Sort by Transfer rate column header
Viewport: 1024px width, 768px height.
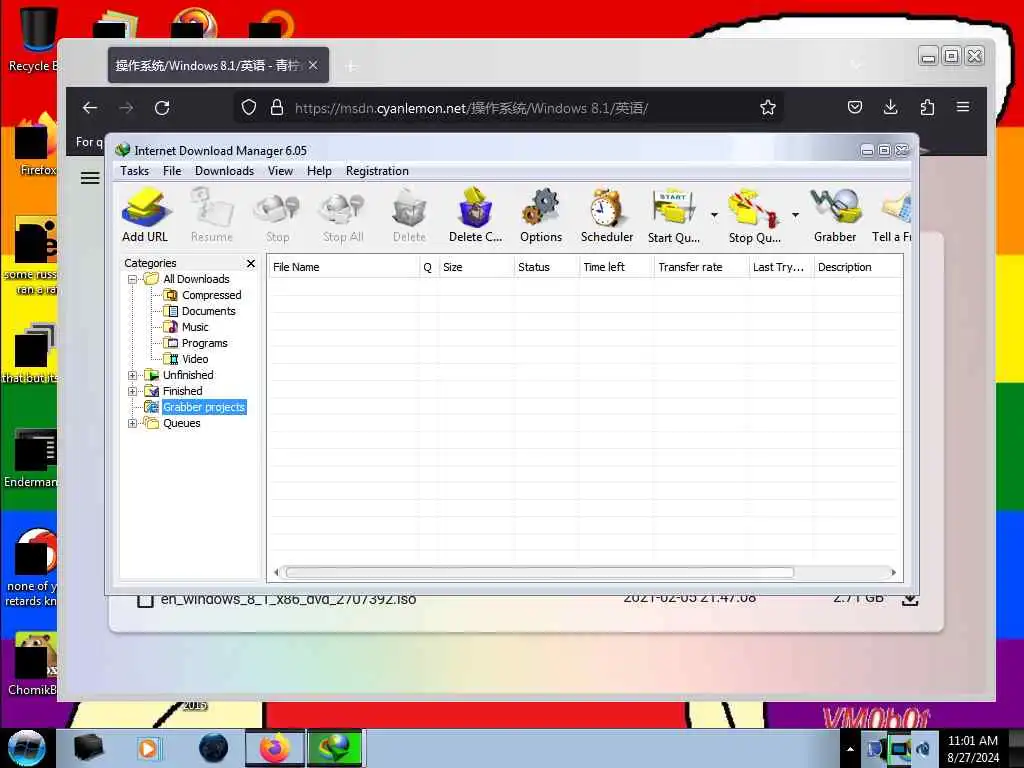[x=701, y=267]
